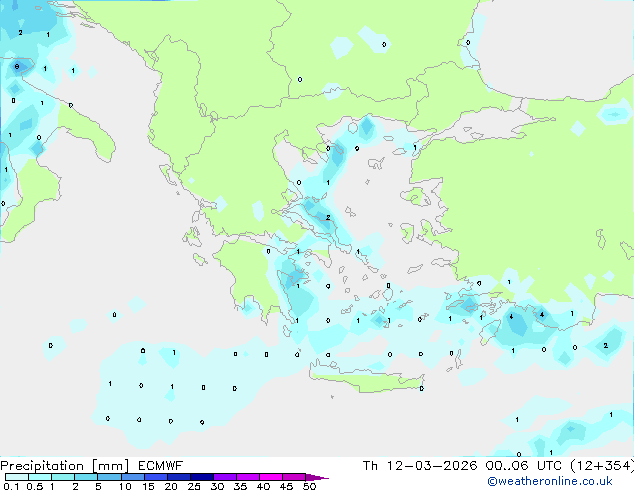Click the '50' legend scale value
The width and height of the screenshot is (634, 490).
(x=309, y=486)
